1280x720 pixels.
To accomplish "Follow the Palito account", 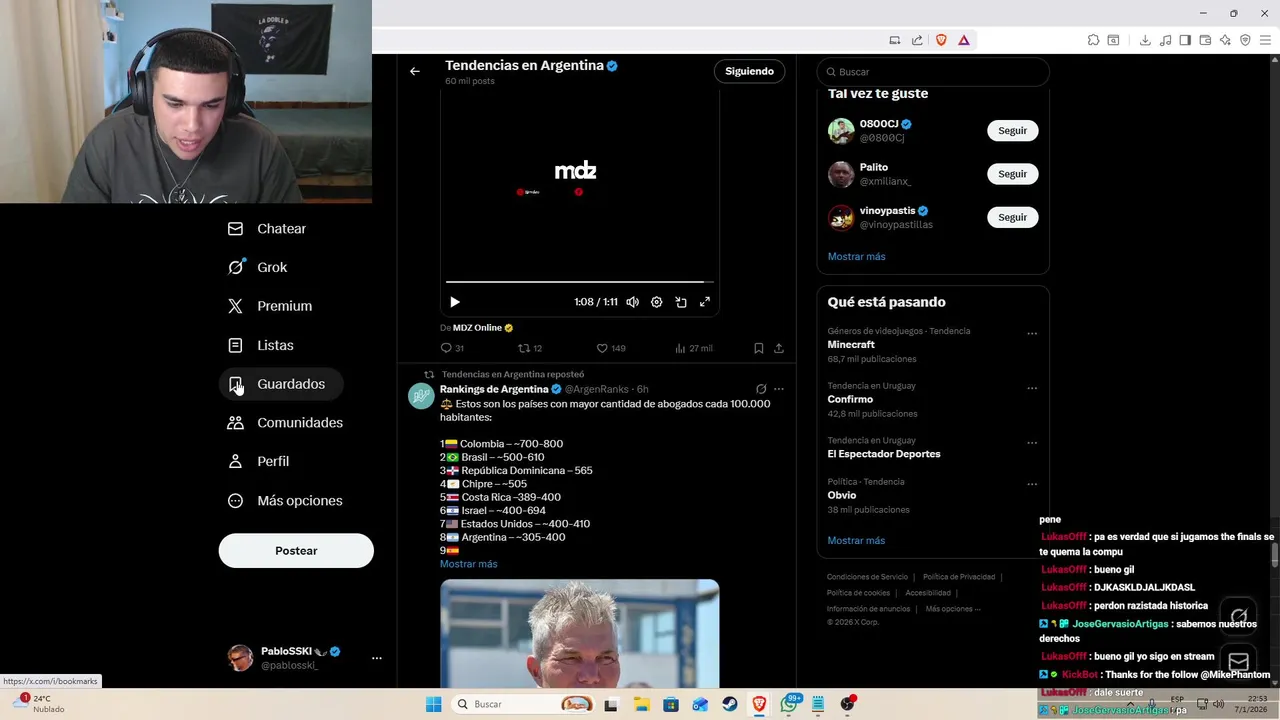I will (x=1012, y=174).
